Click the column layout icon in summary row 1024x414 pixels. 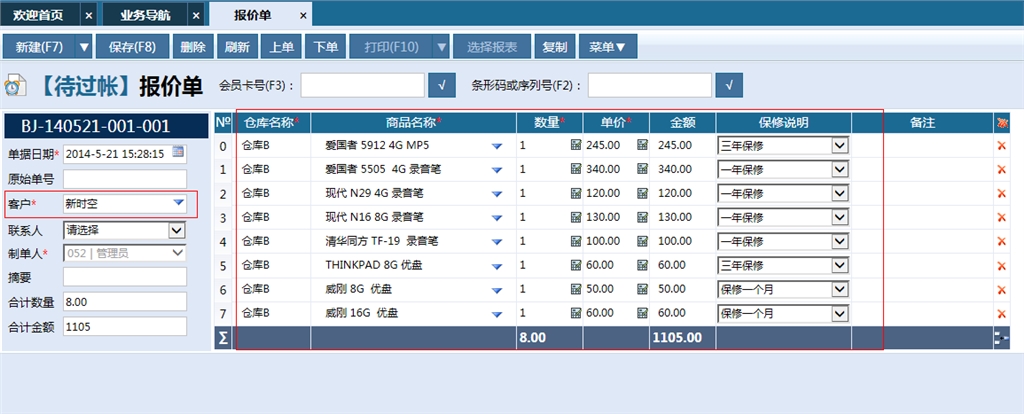(x=1001, y=338)
